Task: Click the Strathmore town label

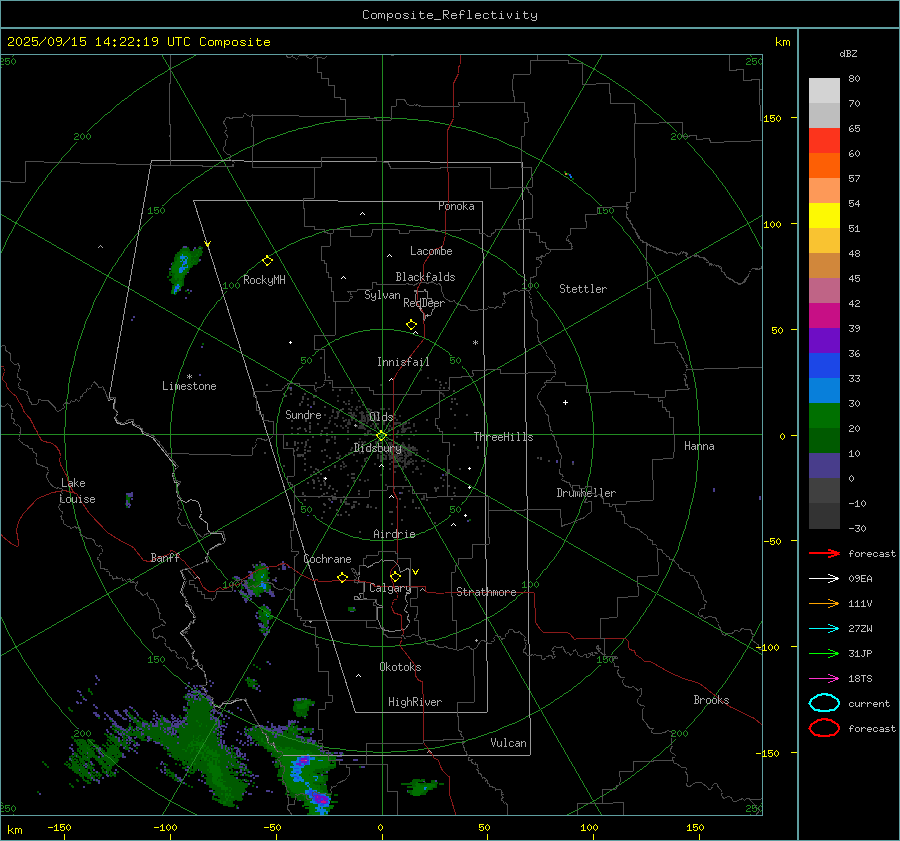Action: click(486, 592)
